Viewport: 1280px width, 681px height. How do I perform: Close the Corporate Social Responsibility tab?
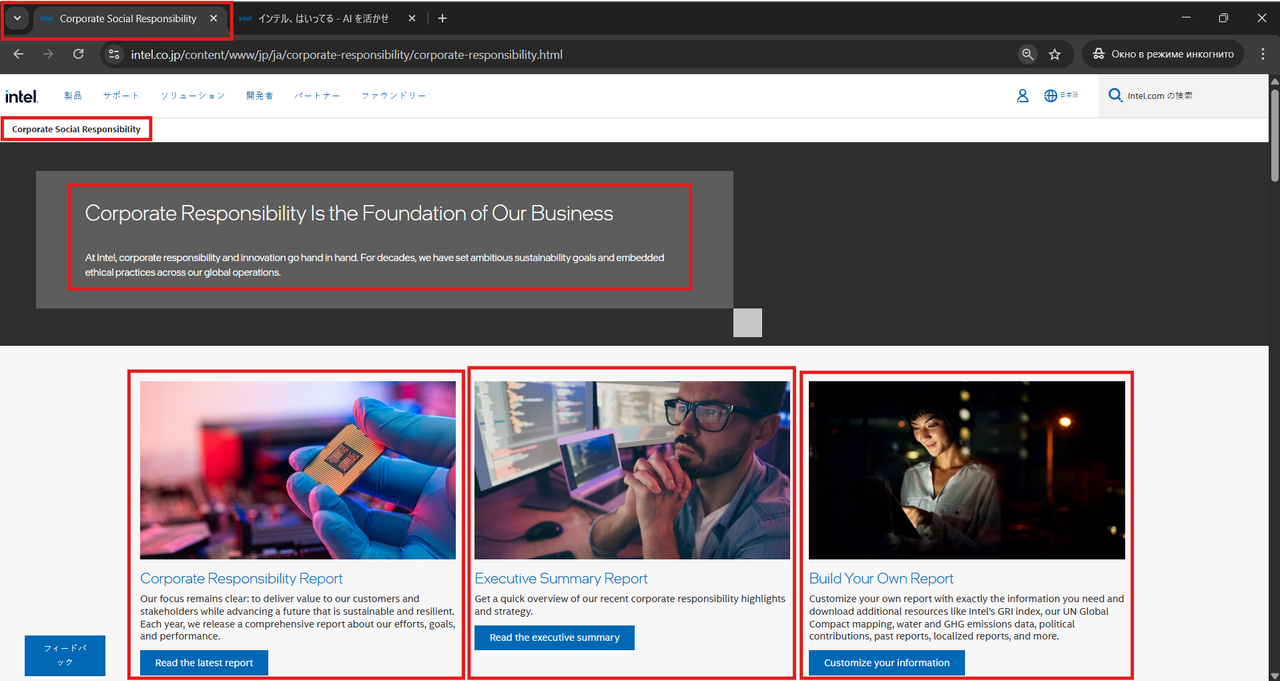click(214, 18)
